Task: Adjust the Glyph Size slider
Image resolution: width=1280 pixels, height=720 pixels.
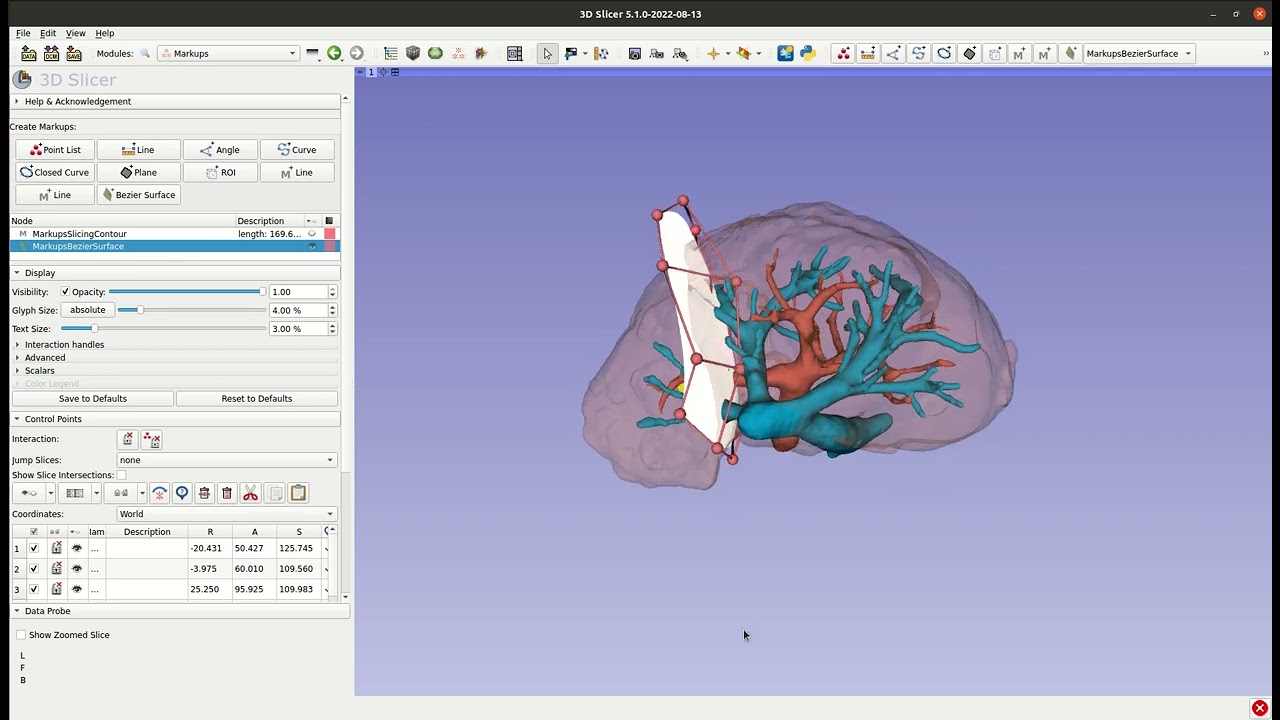Action: pos(191,310)
